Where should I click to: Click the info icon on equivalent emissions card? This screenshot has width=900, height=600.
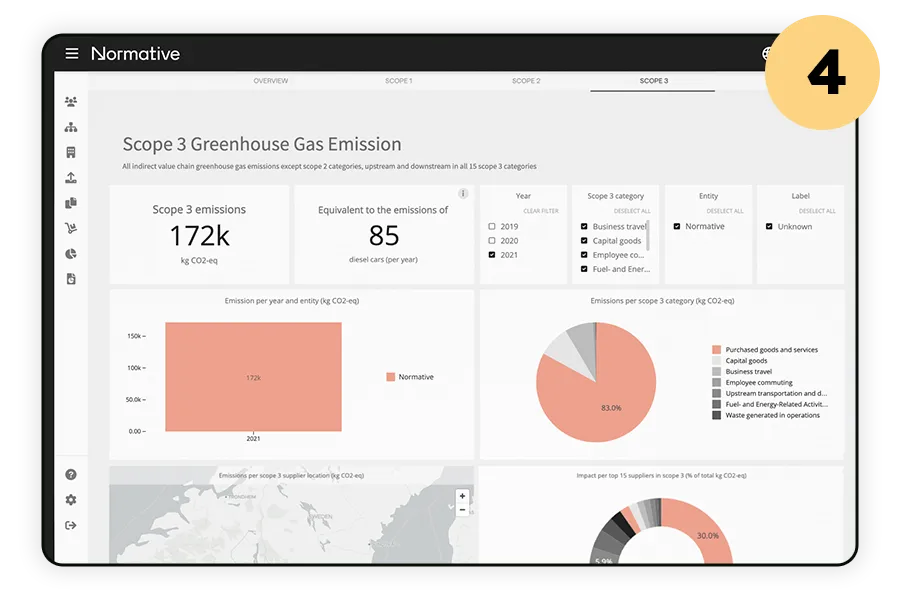pyautogui.click(x=463, y=193)
